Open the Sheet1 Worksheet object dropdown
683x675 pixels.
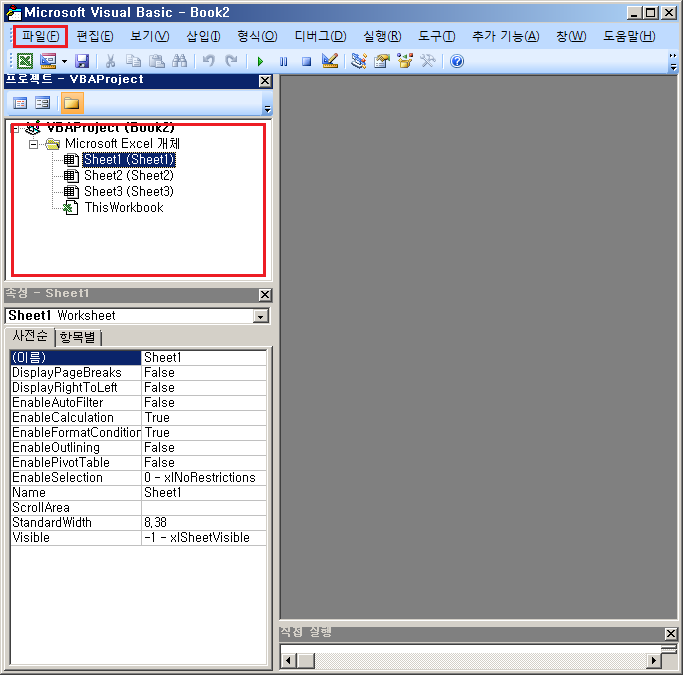coord(260,316)
